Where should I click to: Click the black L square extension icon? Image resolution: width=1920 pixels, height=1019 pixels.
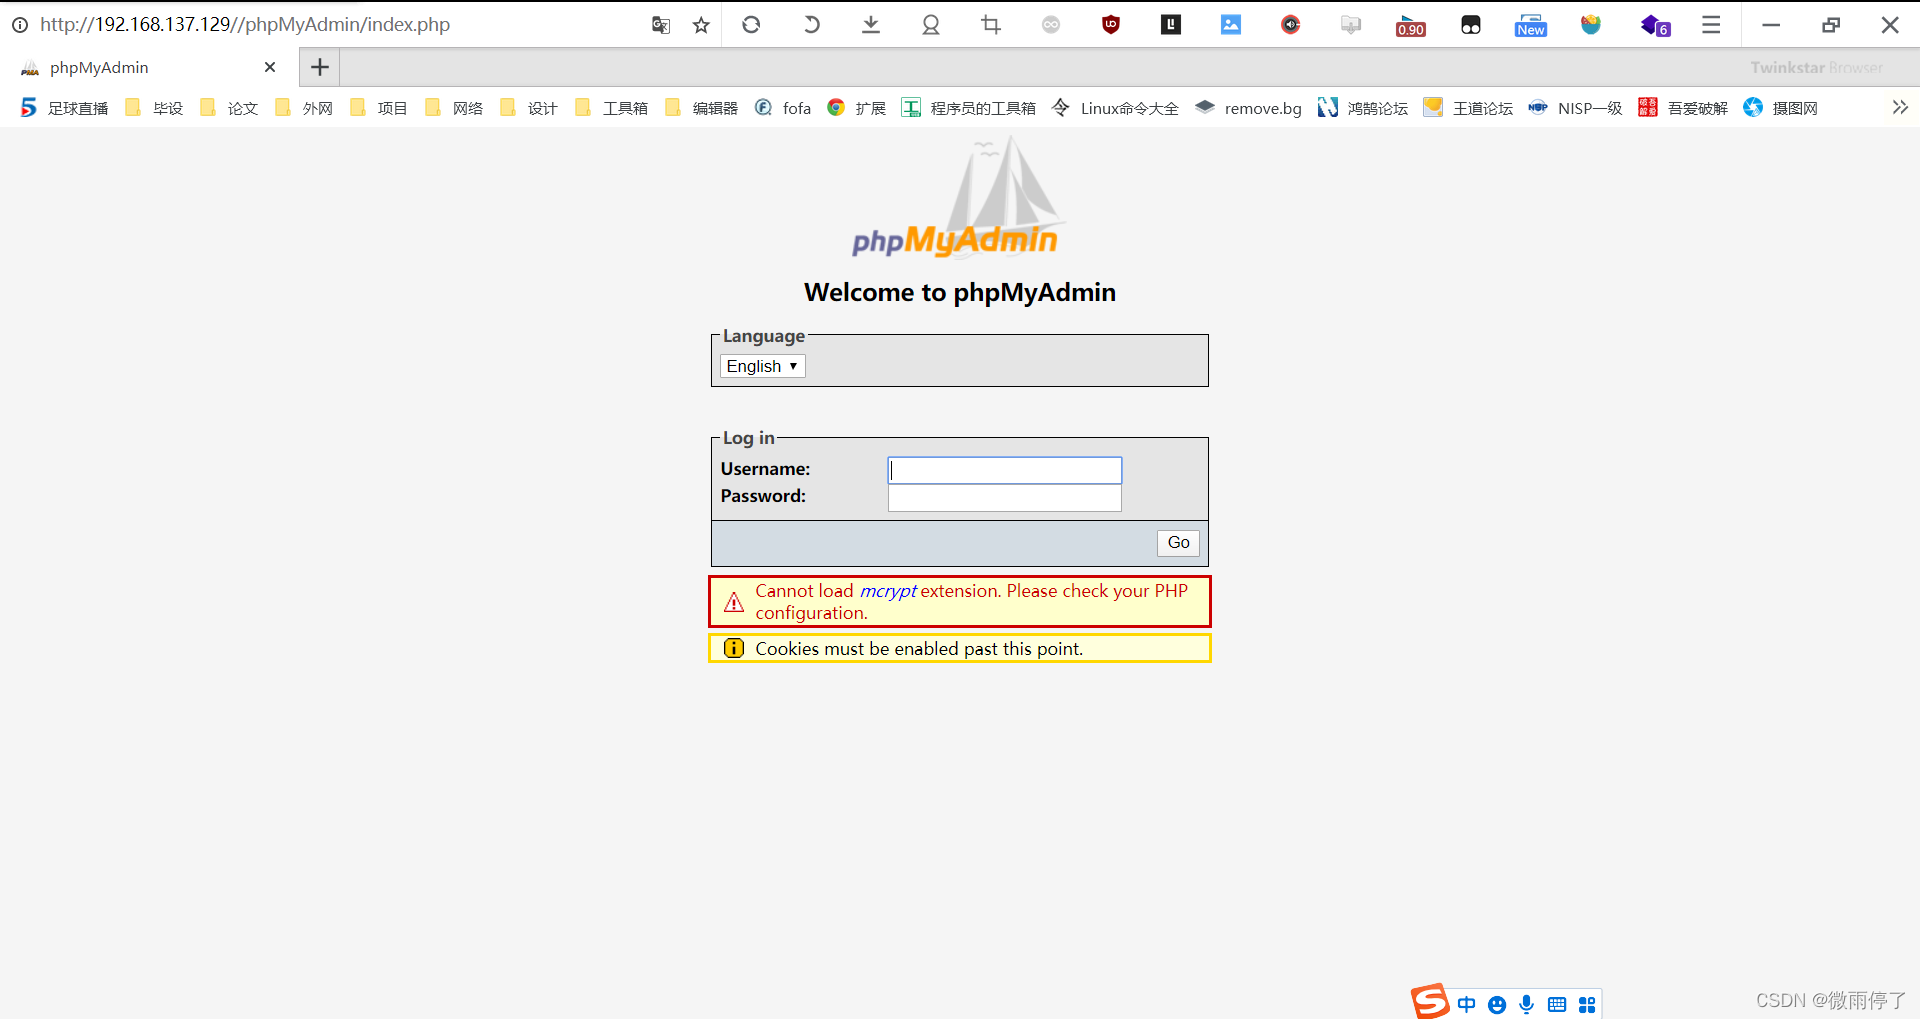1171,25
